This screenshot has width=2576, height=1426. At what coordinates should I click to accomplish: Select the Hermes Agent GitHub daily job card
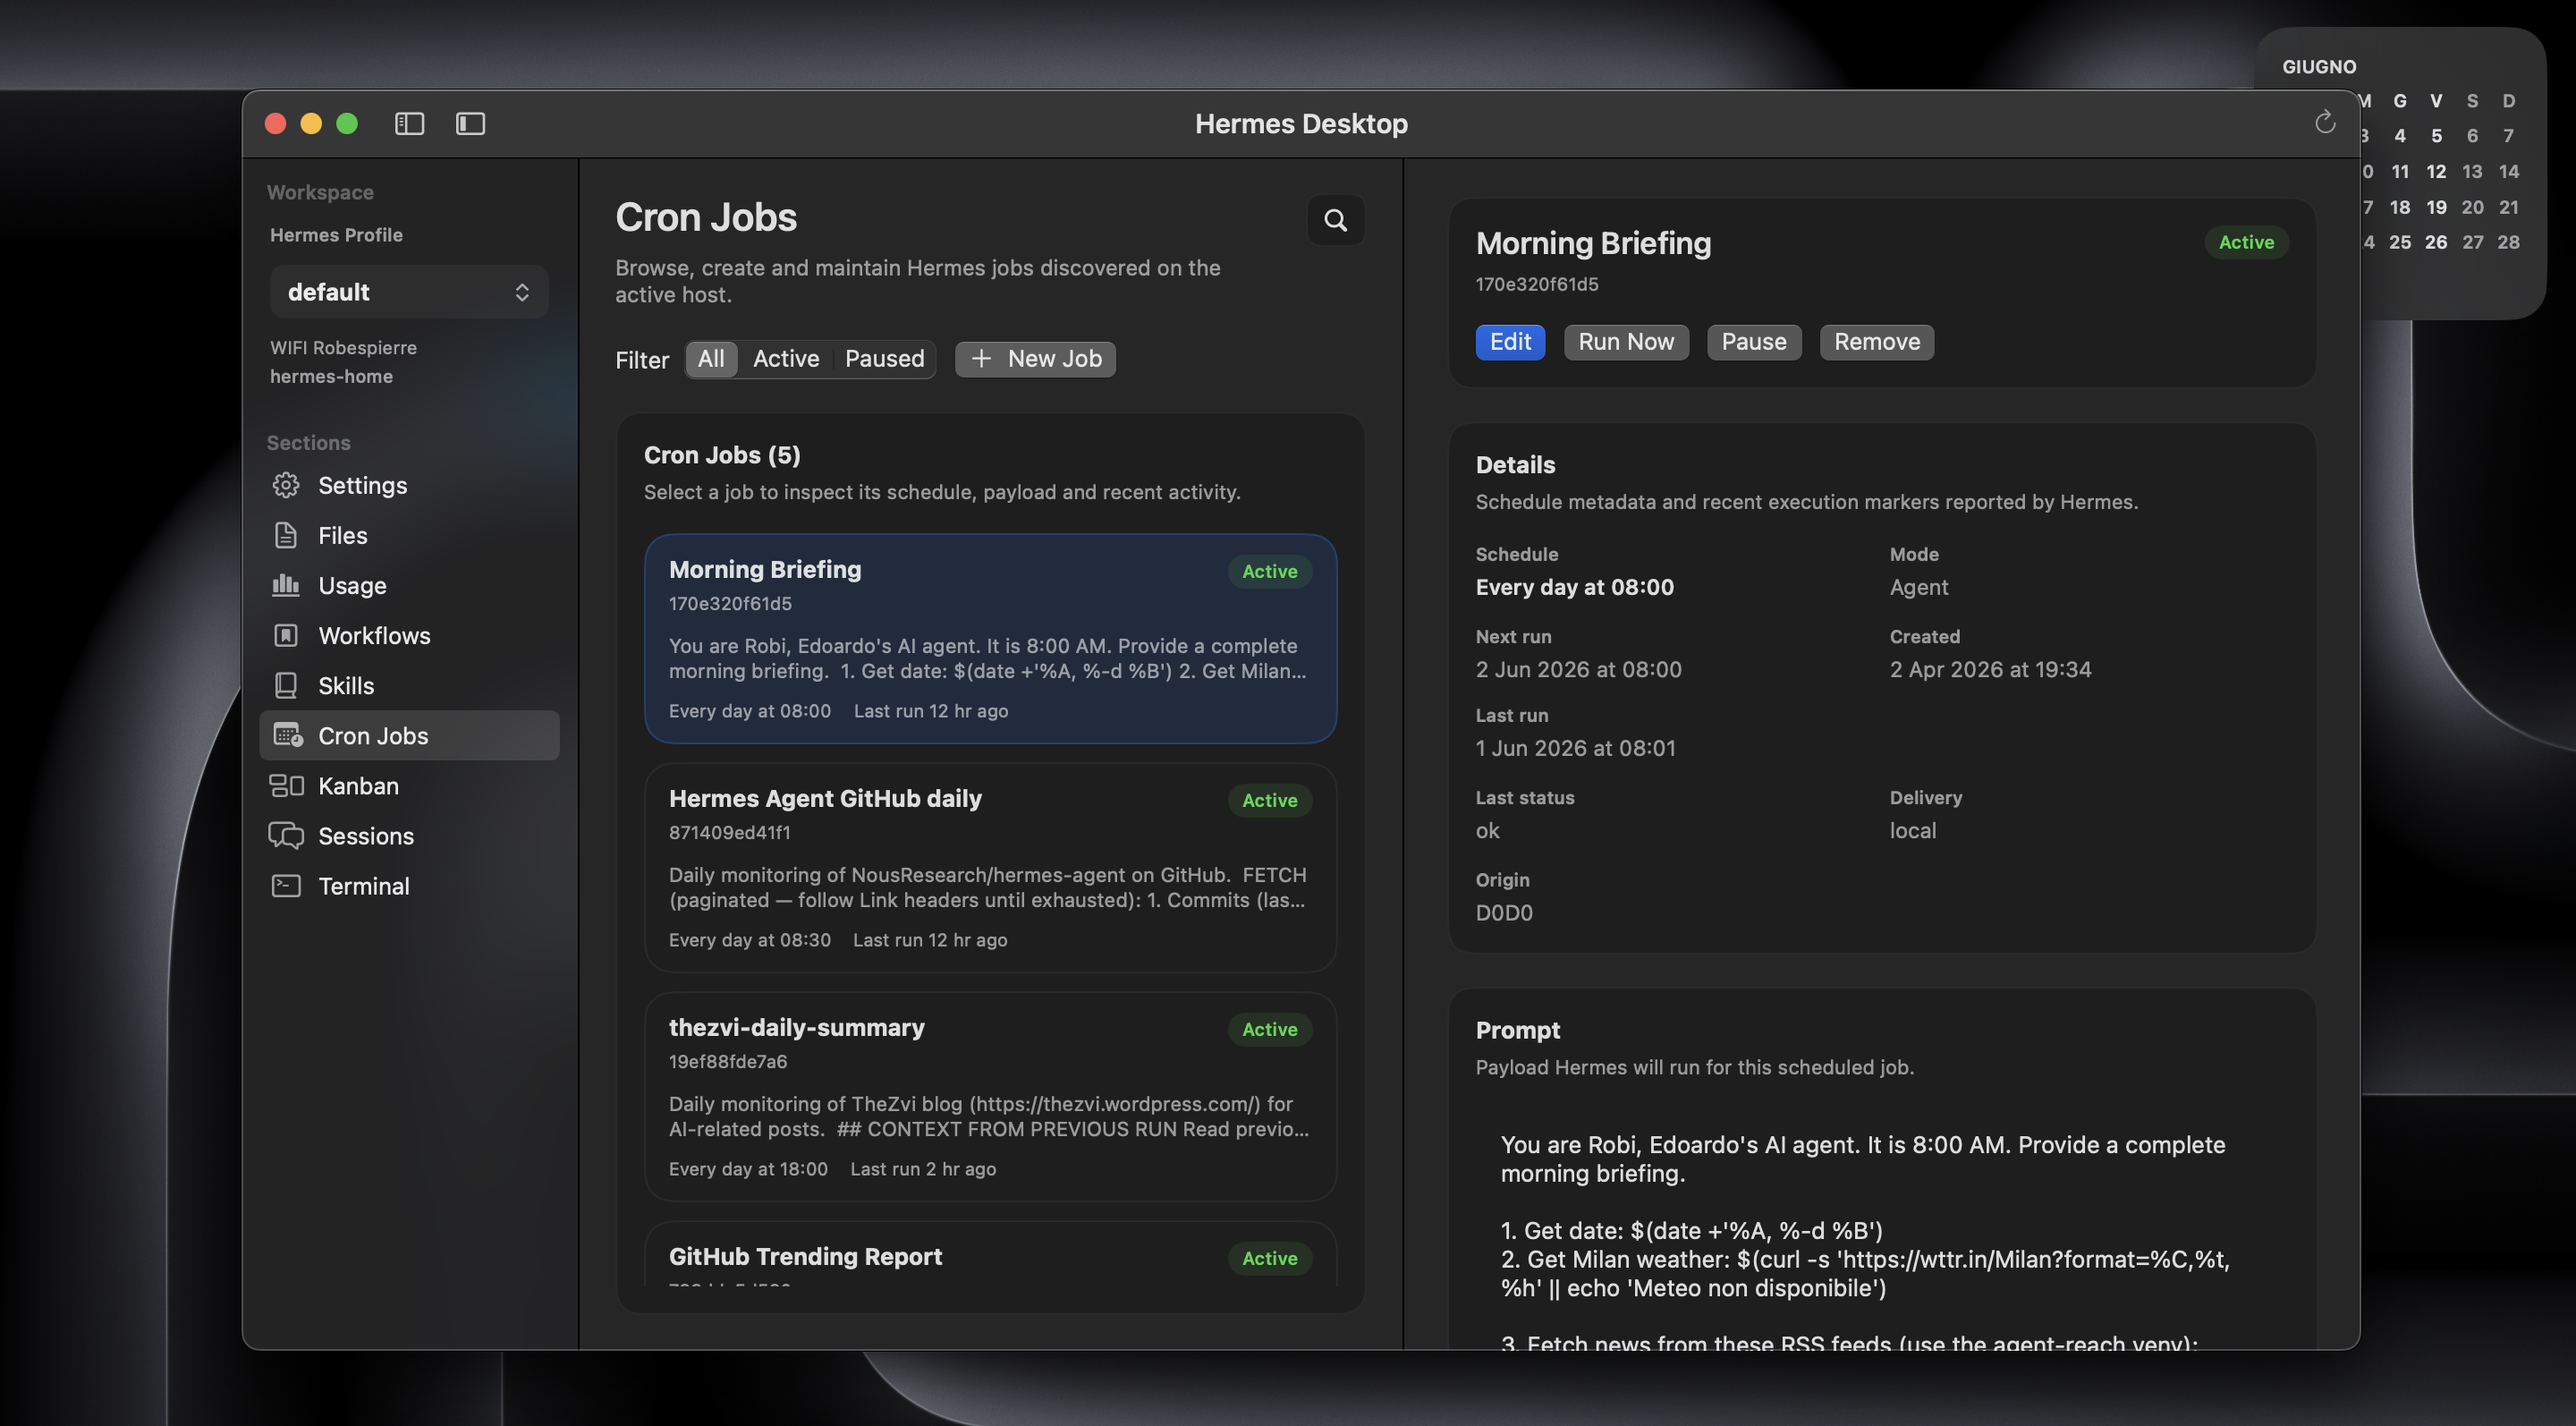coord(990,867)
